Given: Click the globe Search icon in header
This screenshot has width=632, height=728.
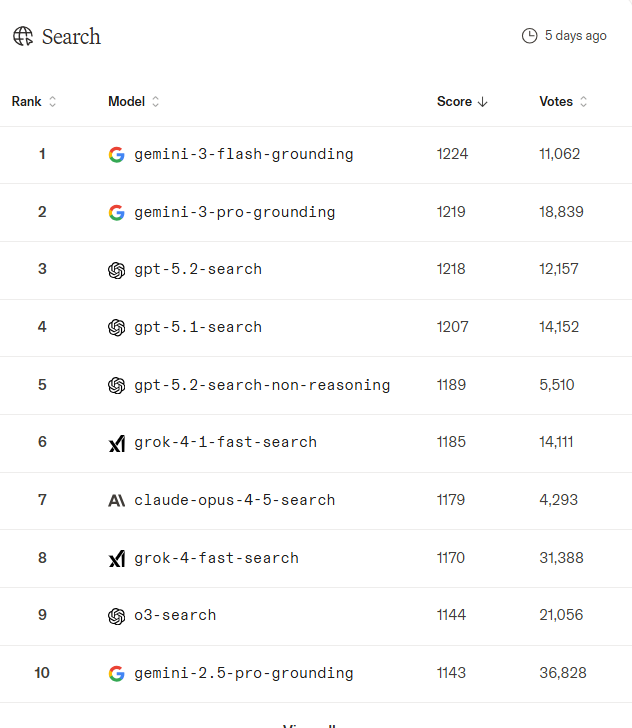Looking at the screenshot, I should [x=23, y=36].
